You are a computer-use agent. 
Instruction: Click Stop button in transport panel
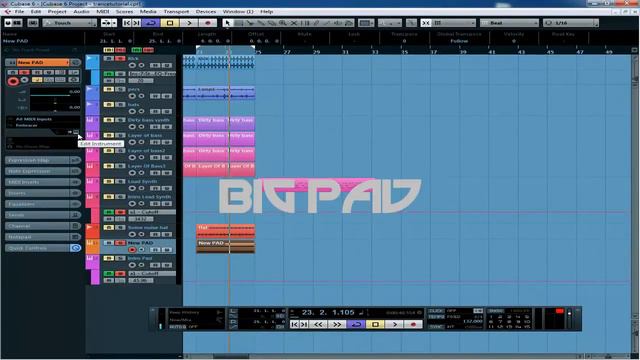[x=375, y=324]
